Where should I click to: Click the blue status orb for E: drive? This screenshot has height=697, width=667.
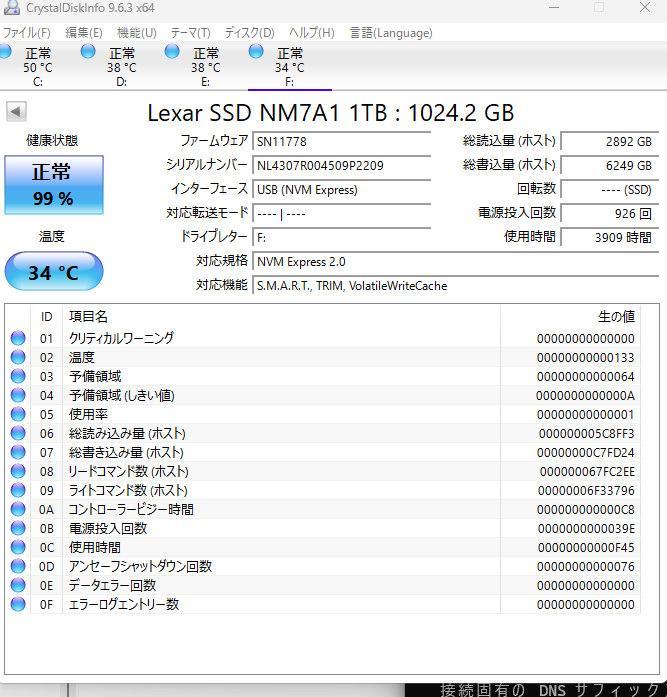[172, 52]
